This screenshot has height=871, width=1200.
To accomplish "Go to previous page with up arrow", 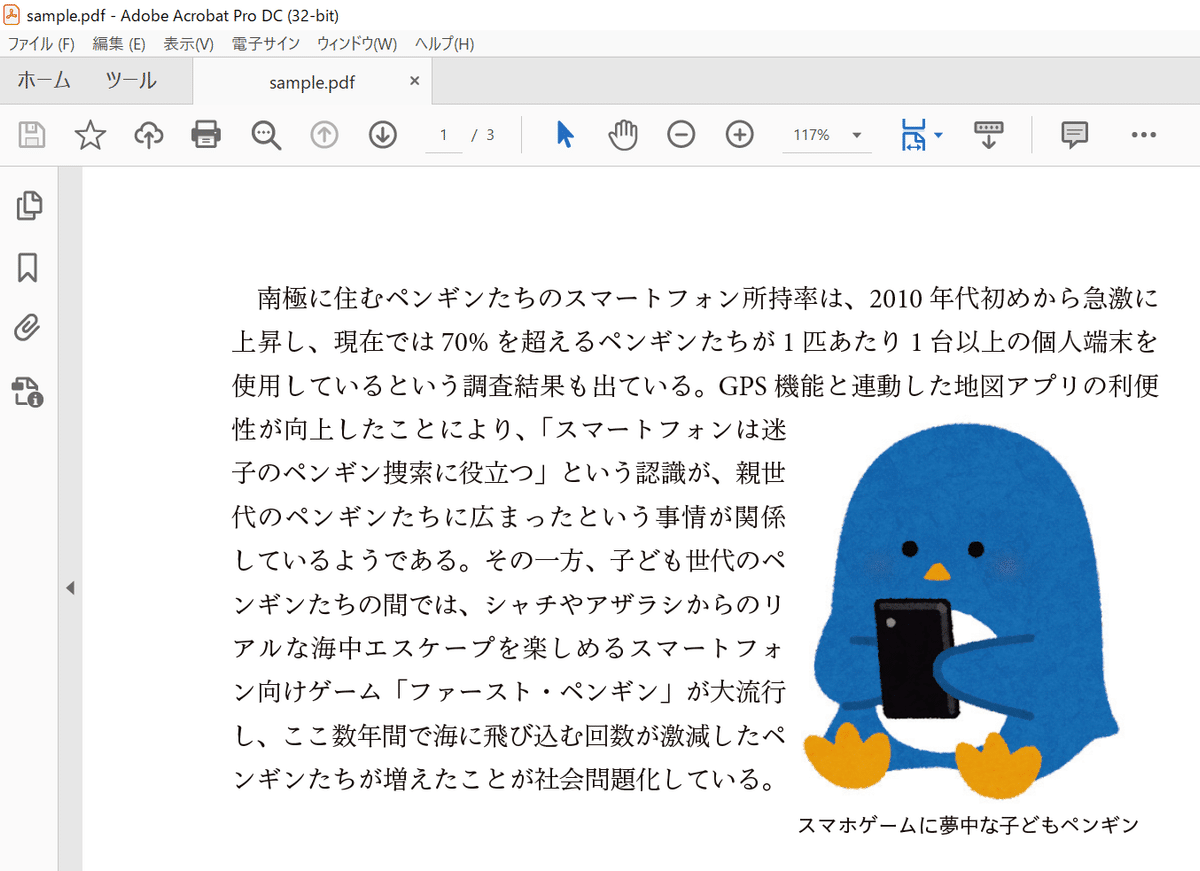I will tap(324, 134).
